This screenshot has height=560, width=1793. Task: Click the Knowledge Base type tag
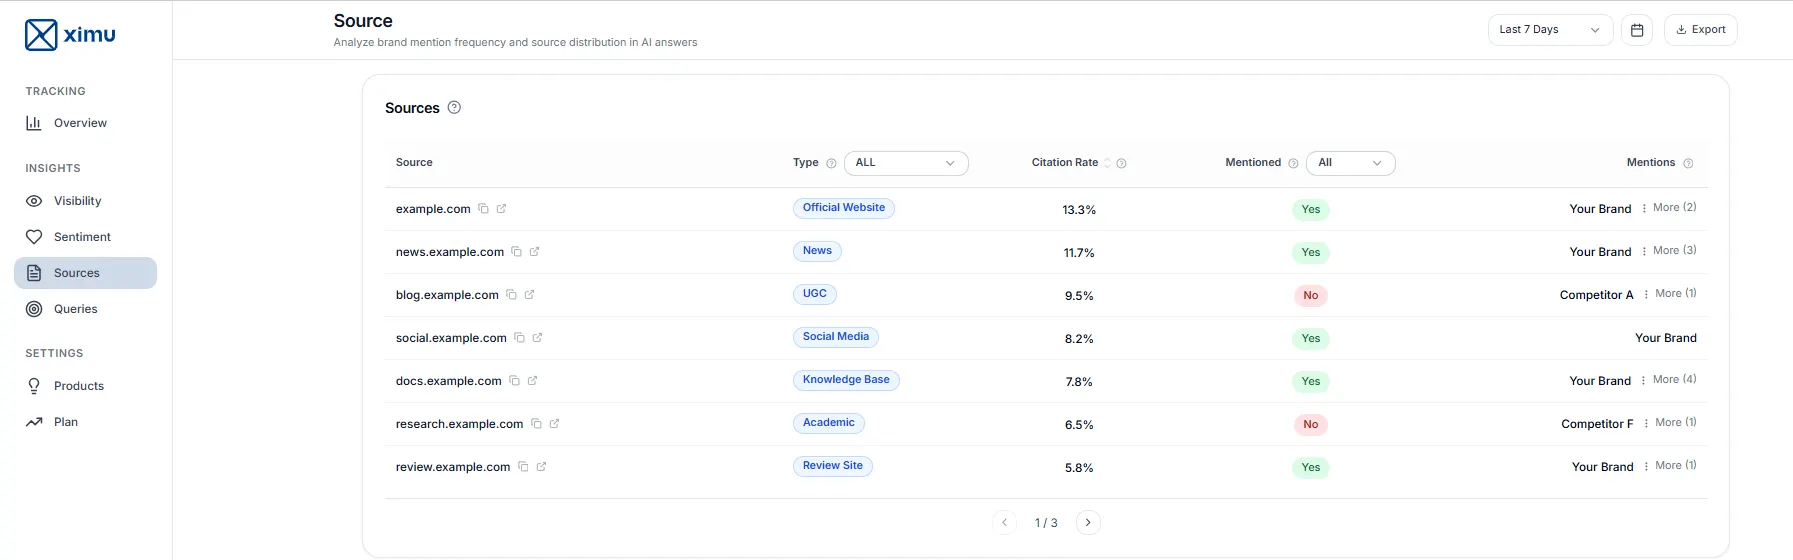846,380
